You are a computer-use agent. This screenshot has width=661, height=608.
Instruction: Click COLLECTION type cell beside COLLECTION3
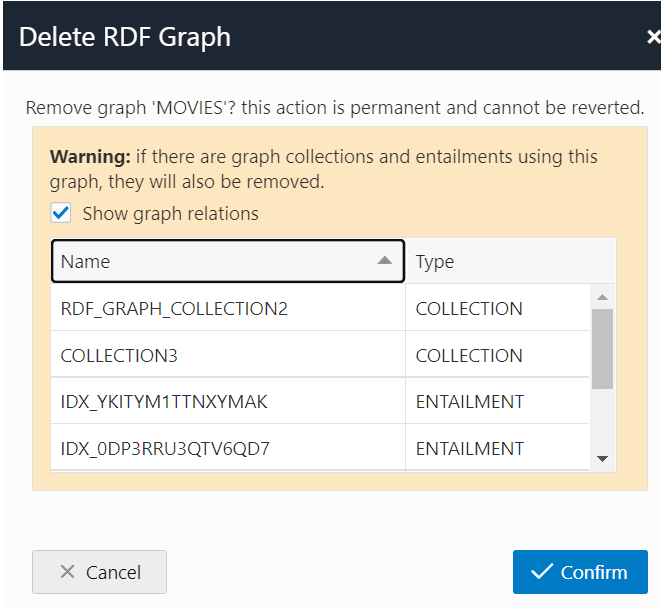tap(469, 356)
